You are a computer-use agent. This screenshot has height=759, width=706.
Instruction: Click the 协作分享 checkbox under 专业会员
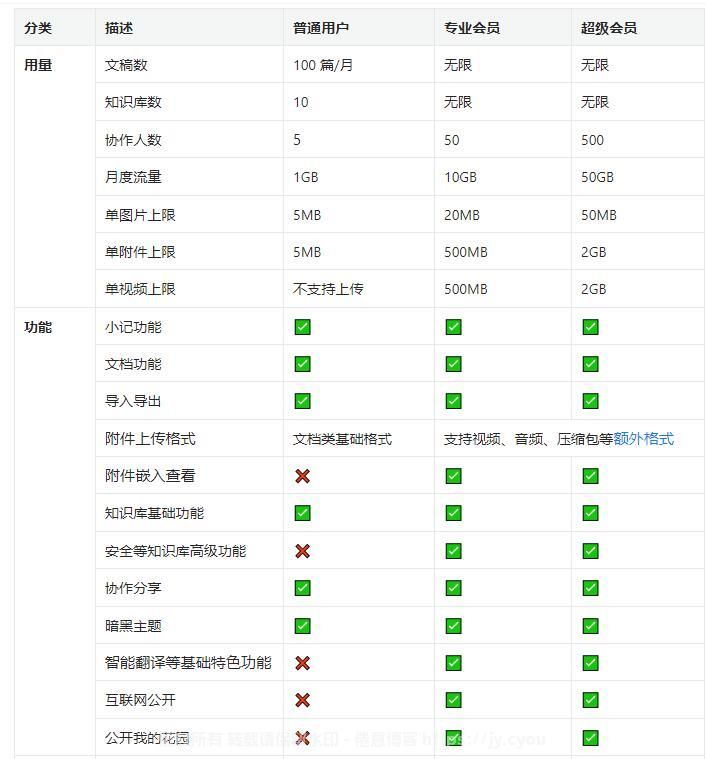point(453,588)
